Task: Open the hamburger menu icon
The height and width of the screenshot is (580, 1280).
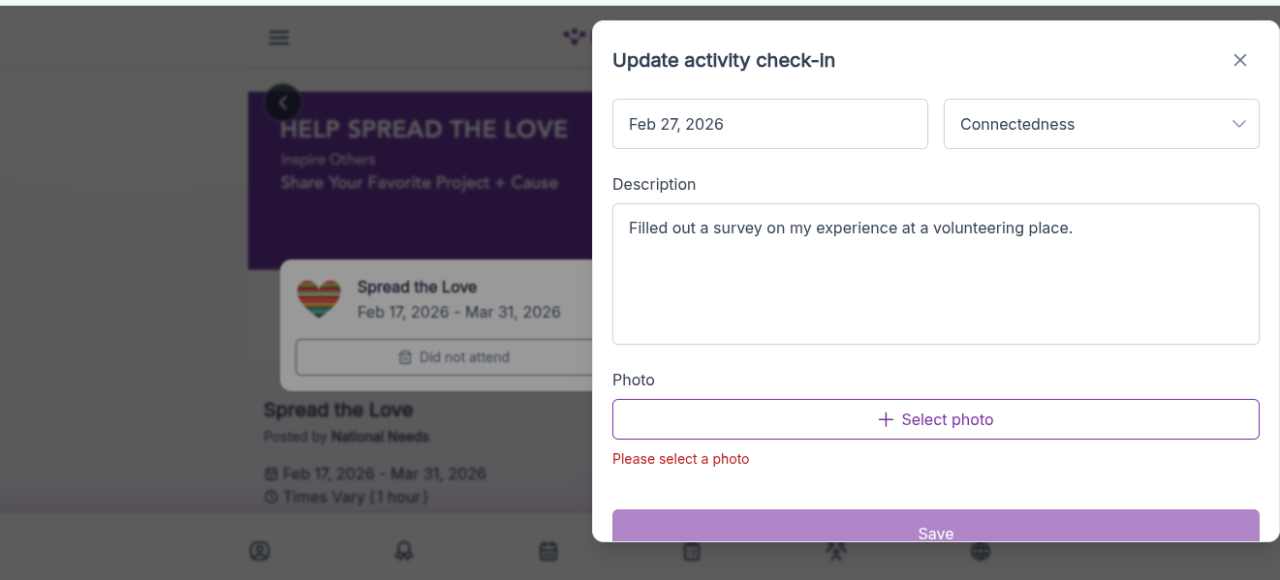Action: tap(279, 38)
